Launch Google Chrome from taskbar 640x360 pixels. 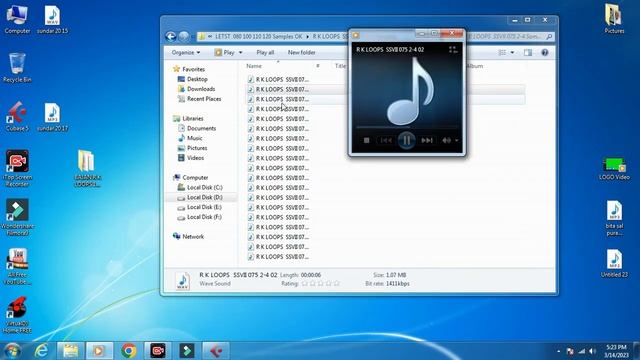(129, 351)
